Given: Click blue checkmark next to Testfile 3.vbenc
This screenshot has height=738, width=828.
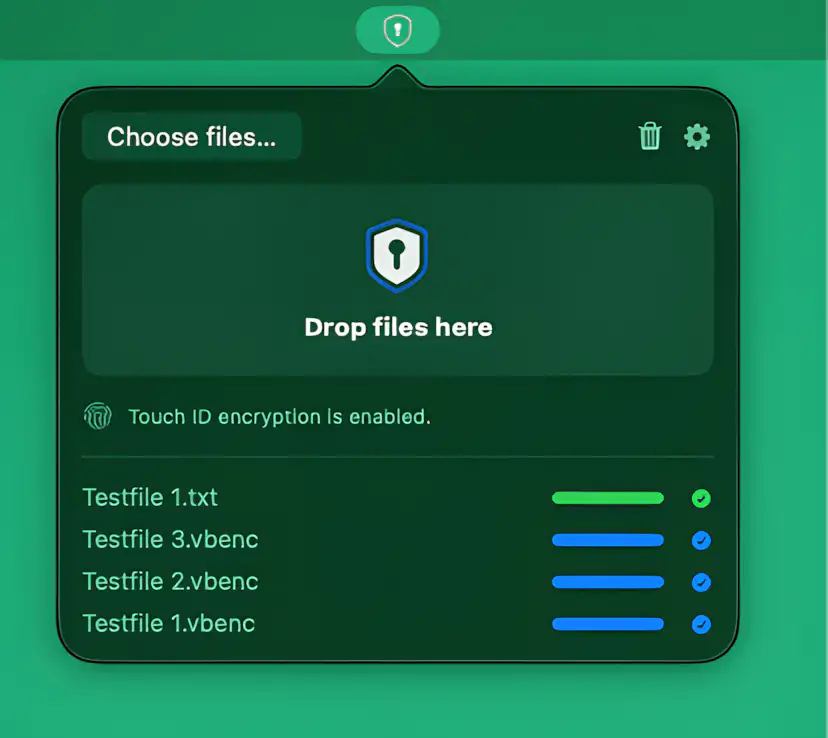Looking at the screenshot, I should [x=701, y=540].
